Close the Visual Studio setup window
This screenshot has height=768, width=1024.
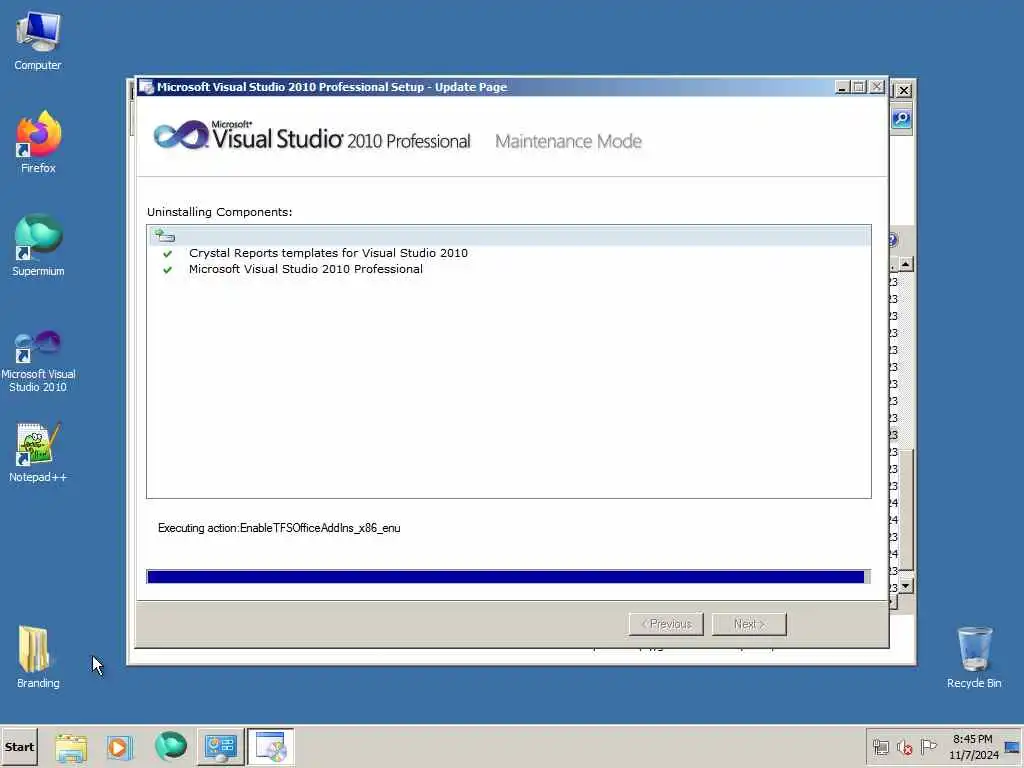pyautogui.click(x=877, y=87)
